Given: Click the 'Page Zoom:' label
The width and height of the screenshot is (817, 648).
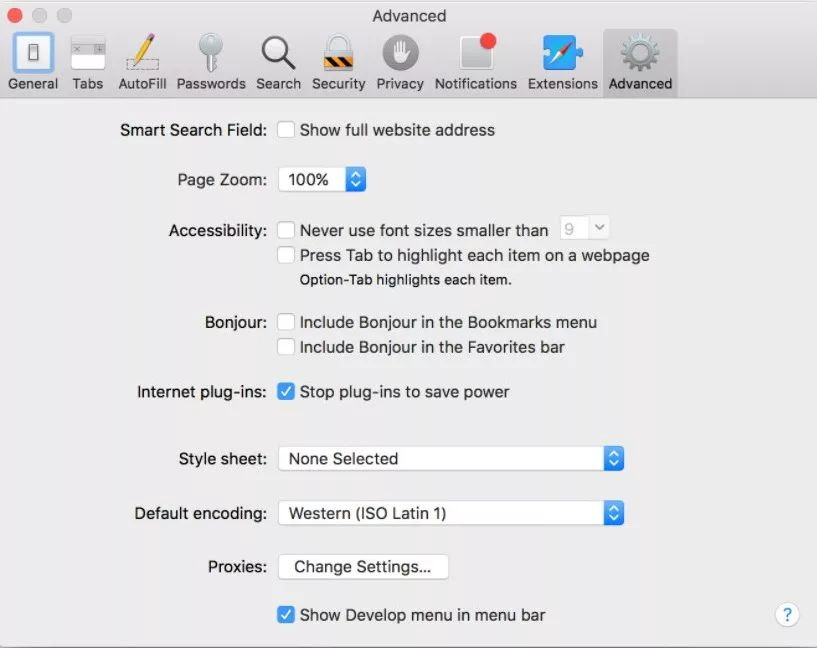Looking at the screenshot, I should pyautogui.click(x=222, y=180).
